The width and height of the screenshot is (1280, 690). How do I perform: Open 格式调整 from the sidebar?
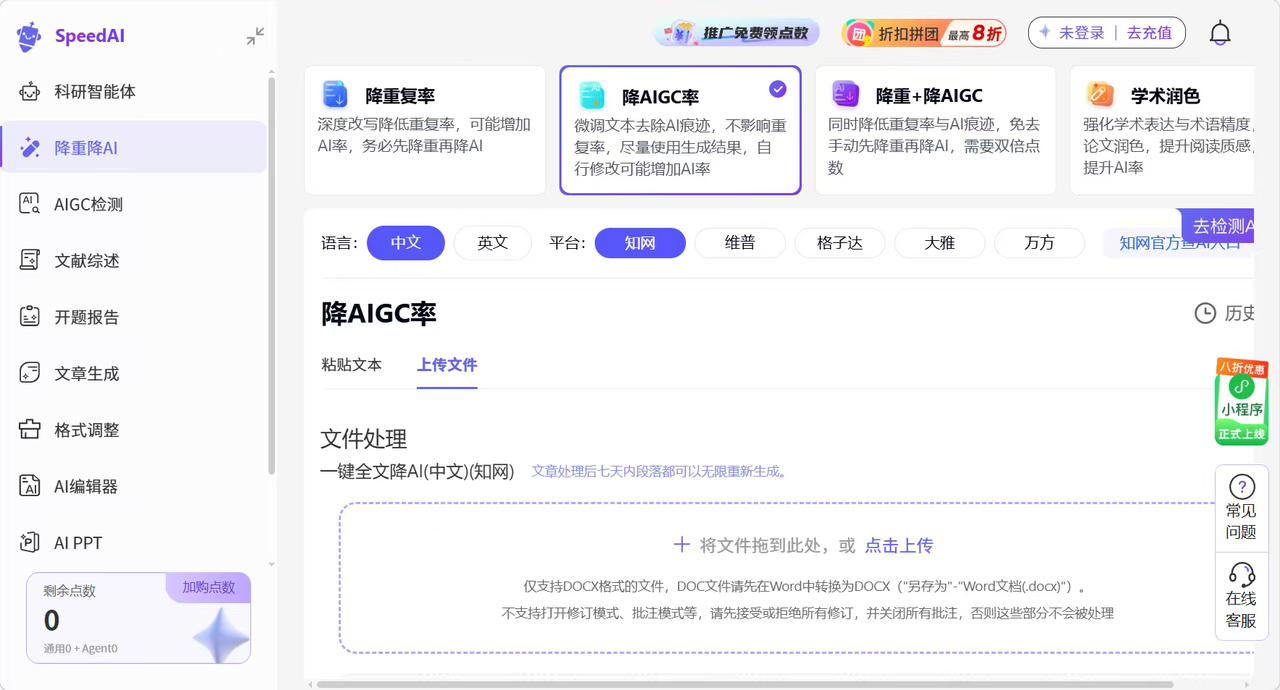point(133,430)
